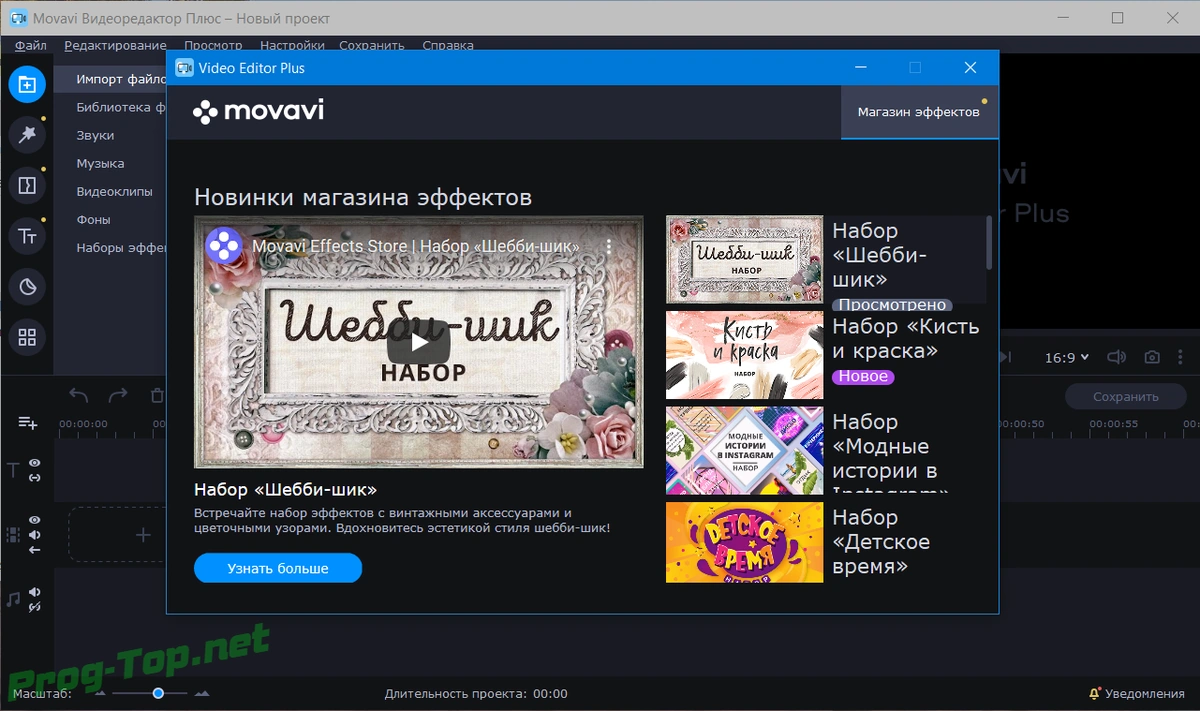This screenshot has height=711, width=1200.
Task: Click the Узнать больше button
Action: 278,568
